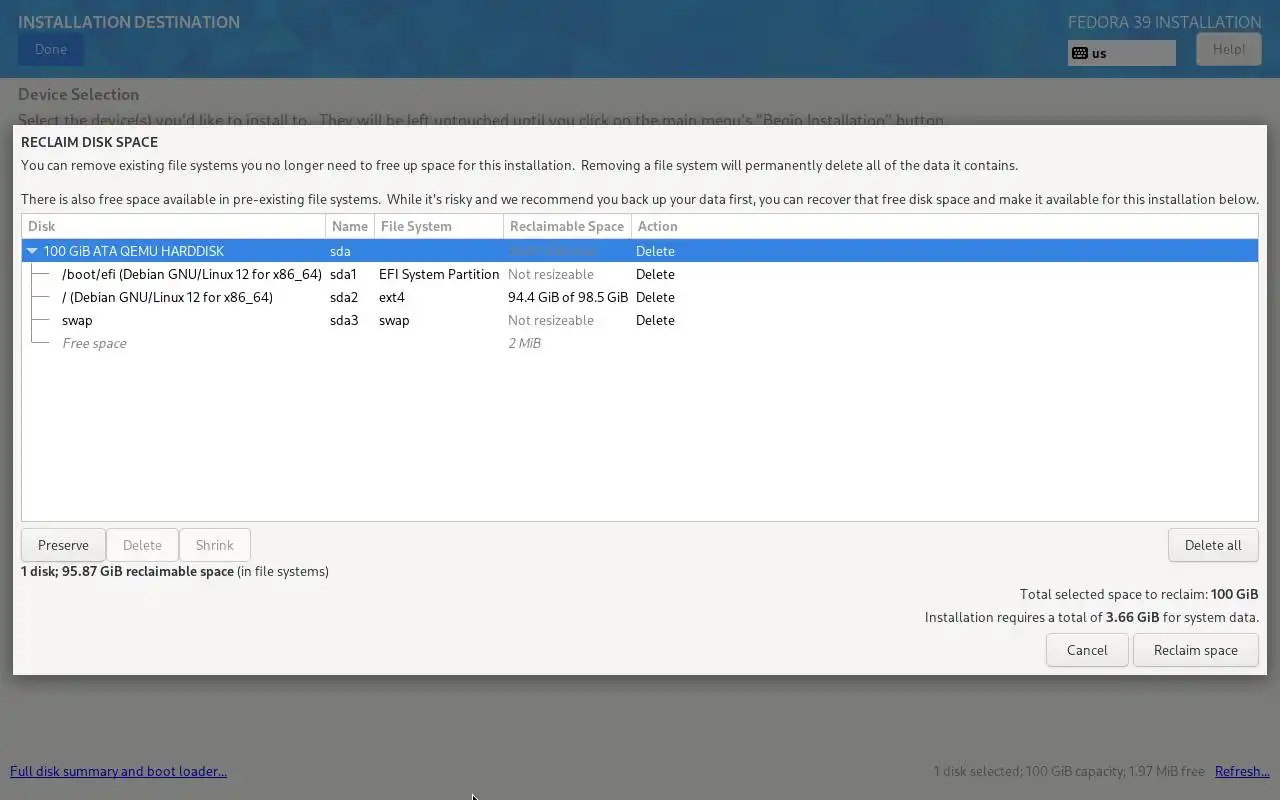Click Not resizeable in the swap row
1280x800 pixels.
point(551,320)
